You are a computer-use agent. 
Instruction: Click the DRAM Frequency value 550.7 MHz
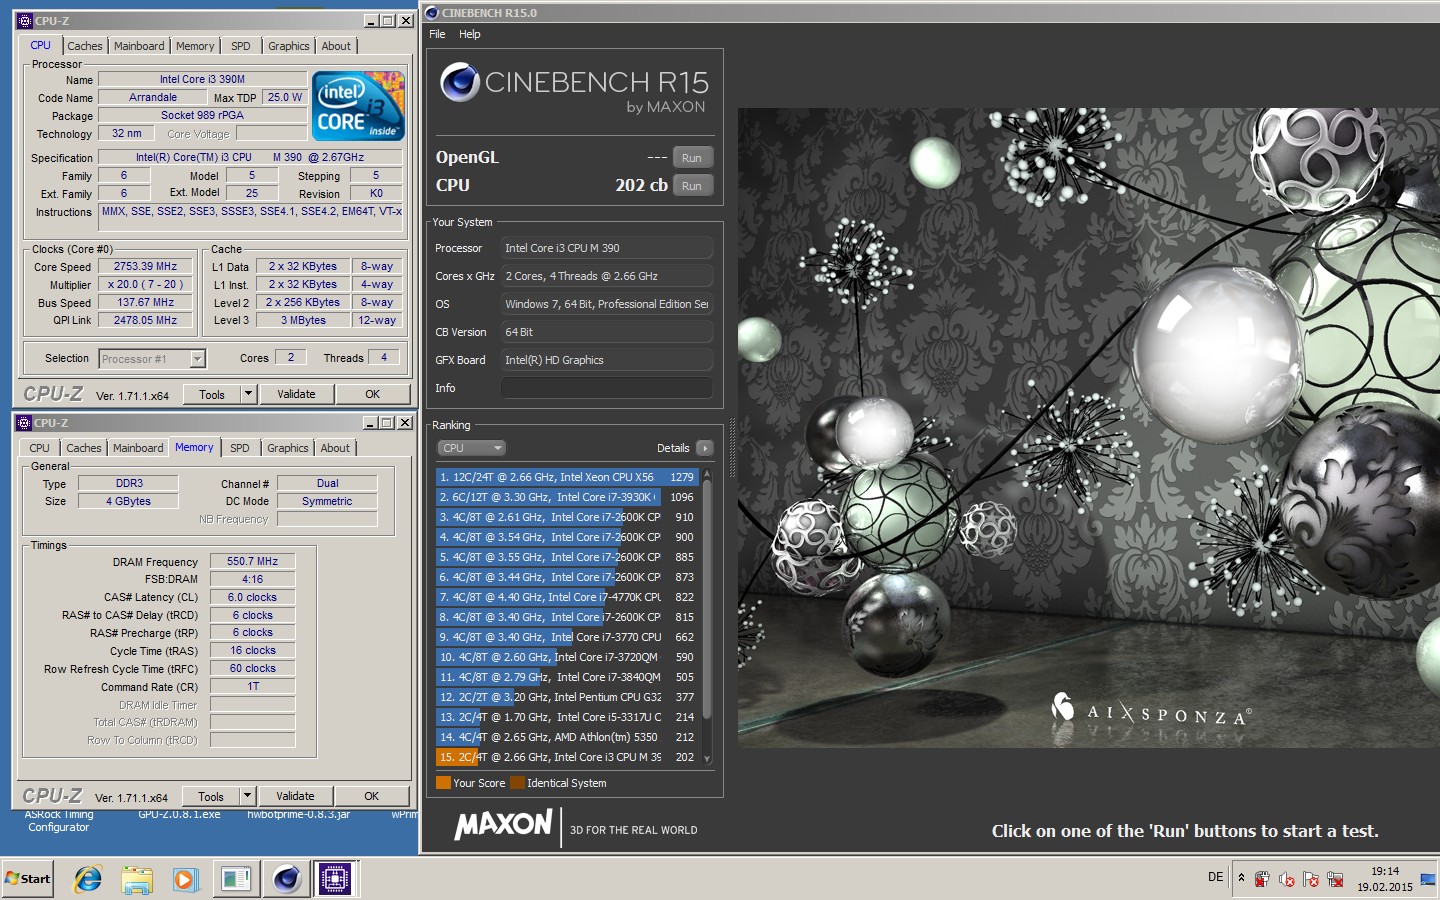point(252,562)
